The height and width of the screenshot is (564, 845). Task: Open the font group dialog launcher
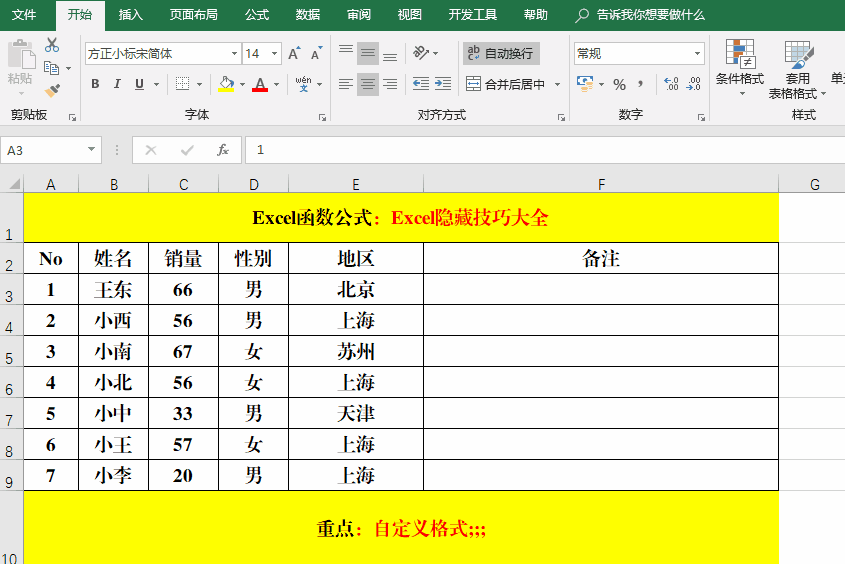pyautogui.click(x=322, y=117)
